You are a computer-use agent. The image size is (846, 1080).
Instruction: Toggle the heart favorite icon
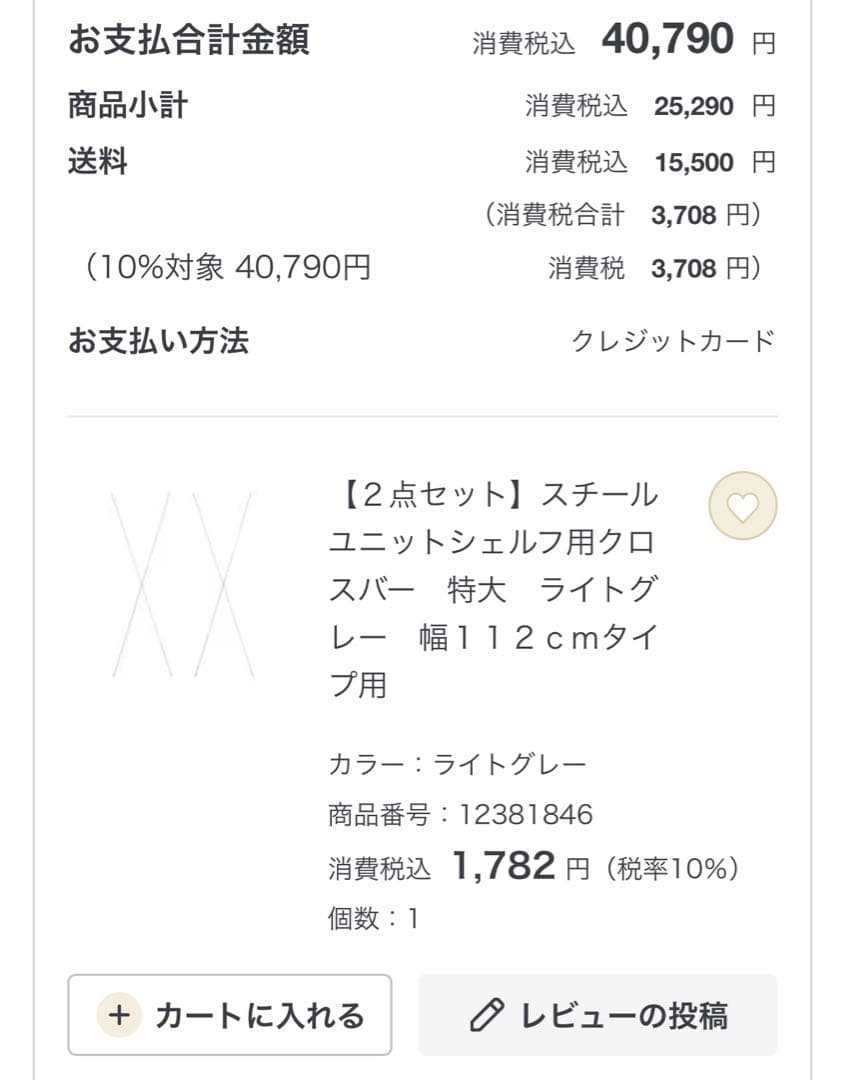[x=742, y=507]
